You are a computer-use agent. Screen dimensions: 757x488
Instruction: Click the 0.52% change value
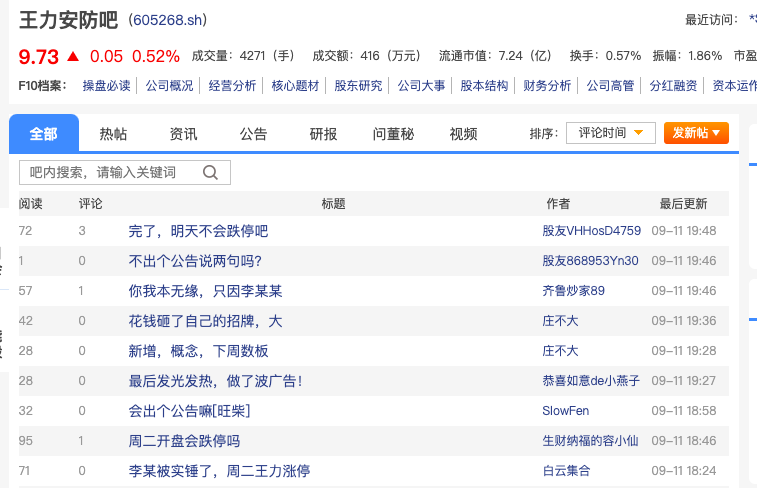[156, 56]
